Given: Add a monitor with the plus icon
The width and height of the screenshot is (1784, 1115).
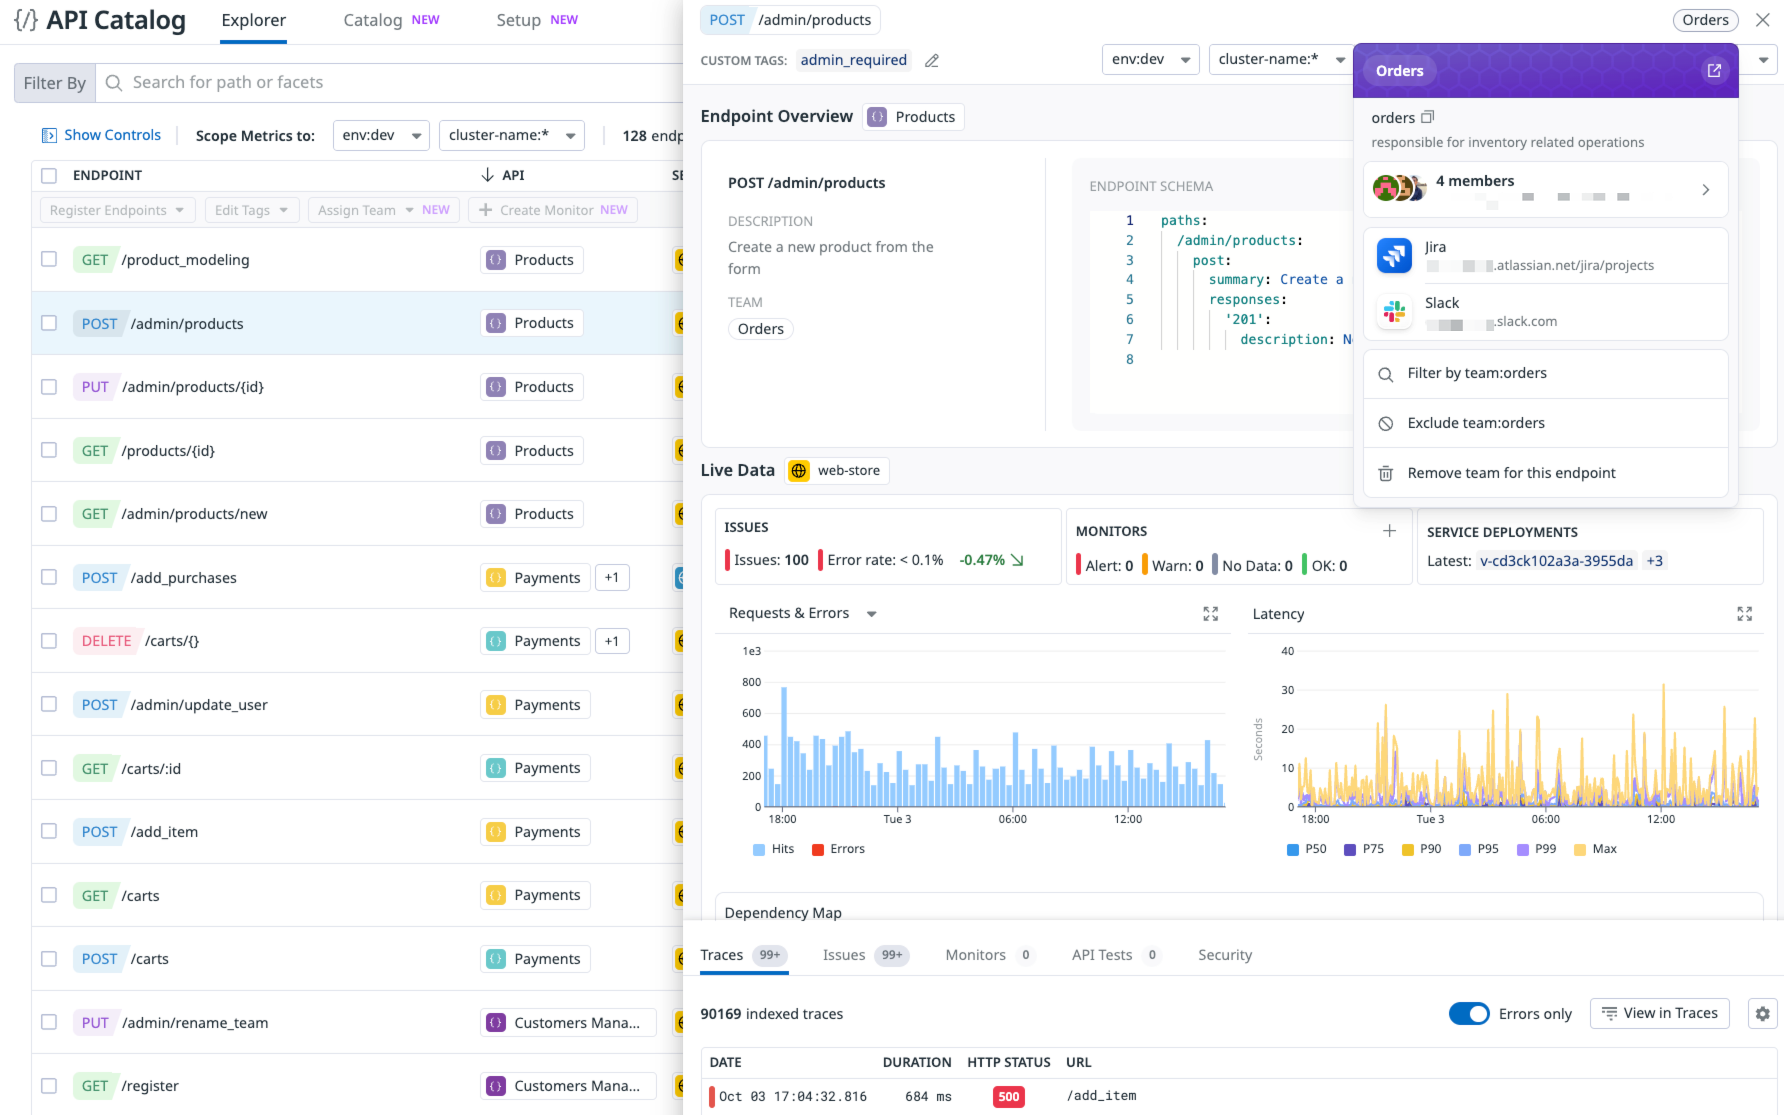Looking at the screenshot, I should [x=1389, y=531].
